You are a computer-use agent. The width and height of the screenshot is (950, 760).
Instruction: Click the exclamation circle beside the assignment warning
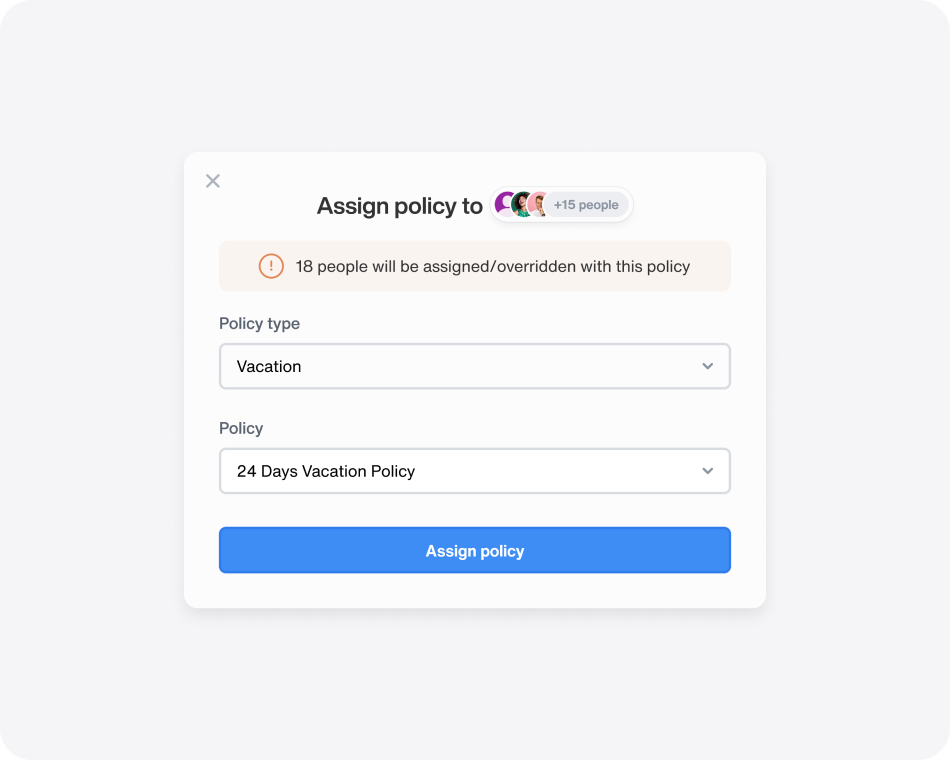(270, 266)
